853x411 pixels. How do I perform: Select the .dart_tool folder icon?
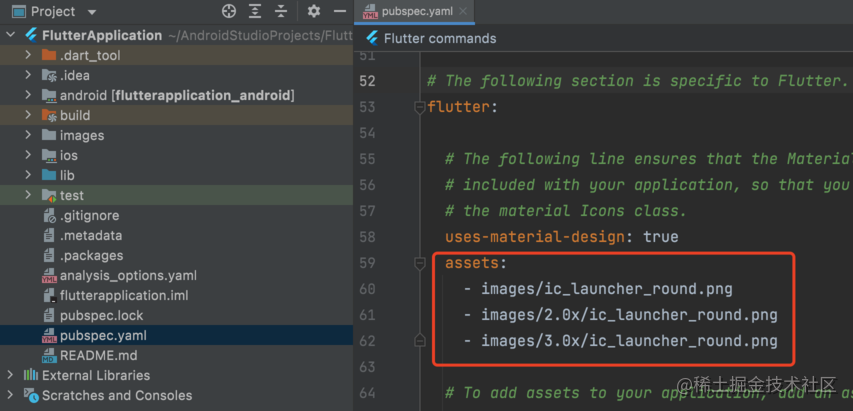(49, 55)
